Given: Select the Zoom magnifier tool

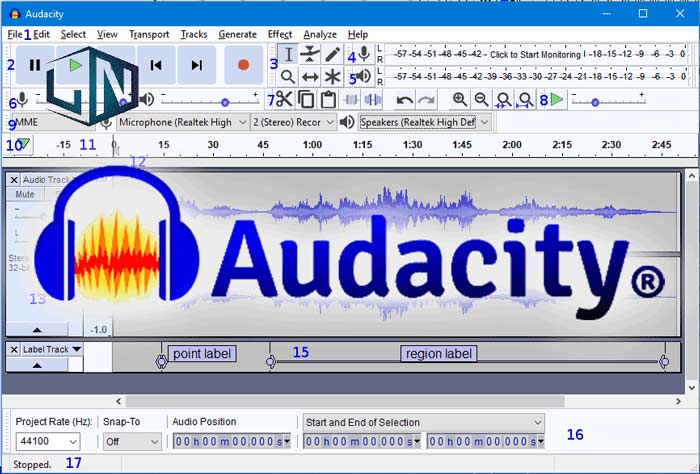Looking at the screenshot, I should [x=288, y=77].
